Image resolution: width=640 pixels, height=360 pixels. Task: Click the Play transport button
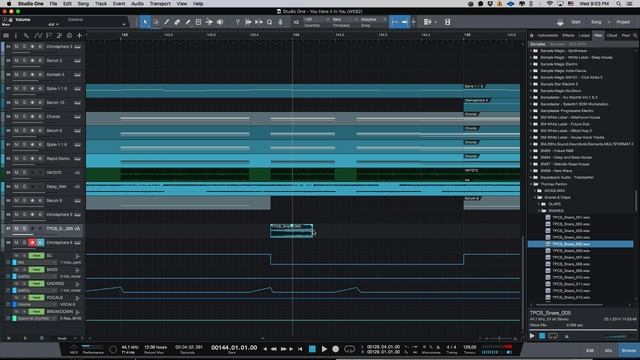coord(324,349)
